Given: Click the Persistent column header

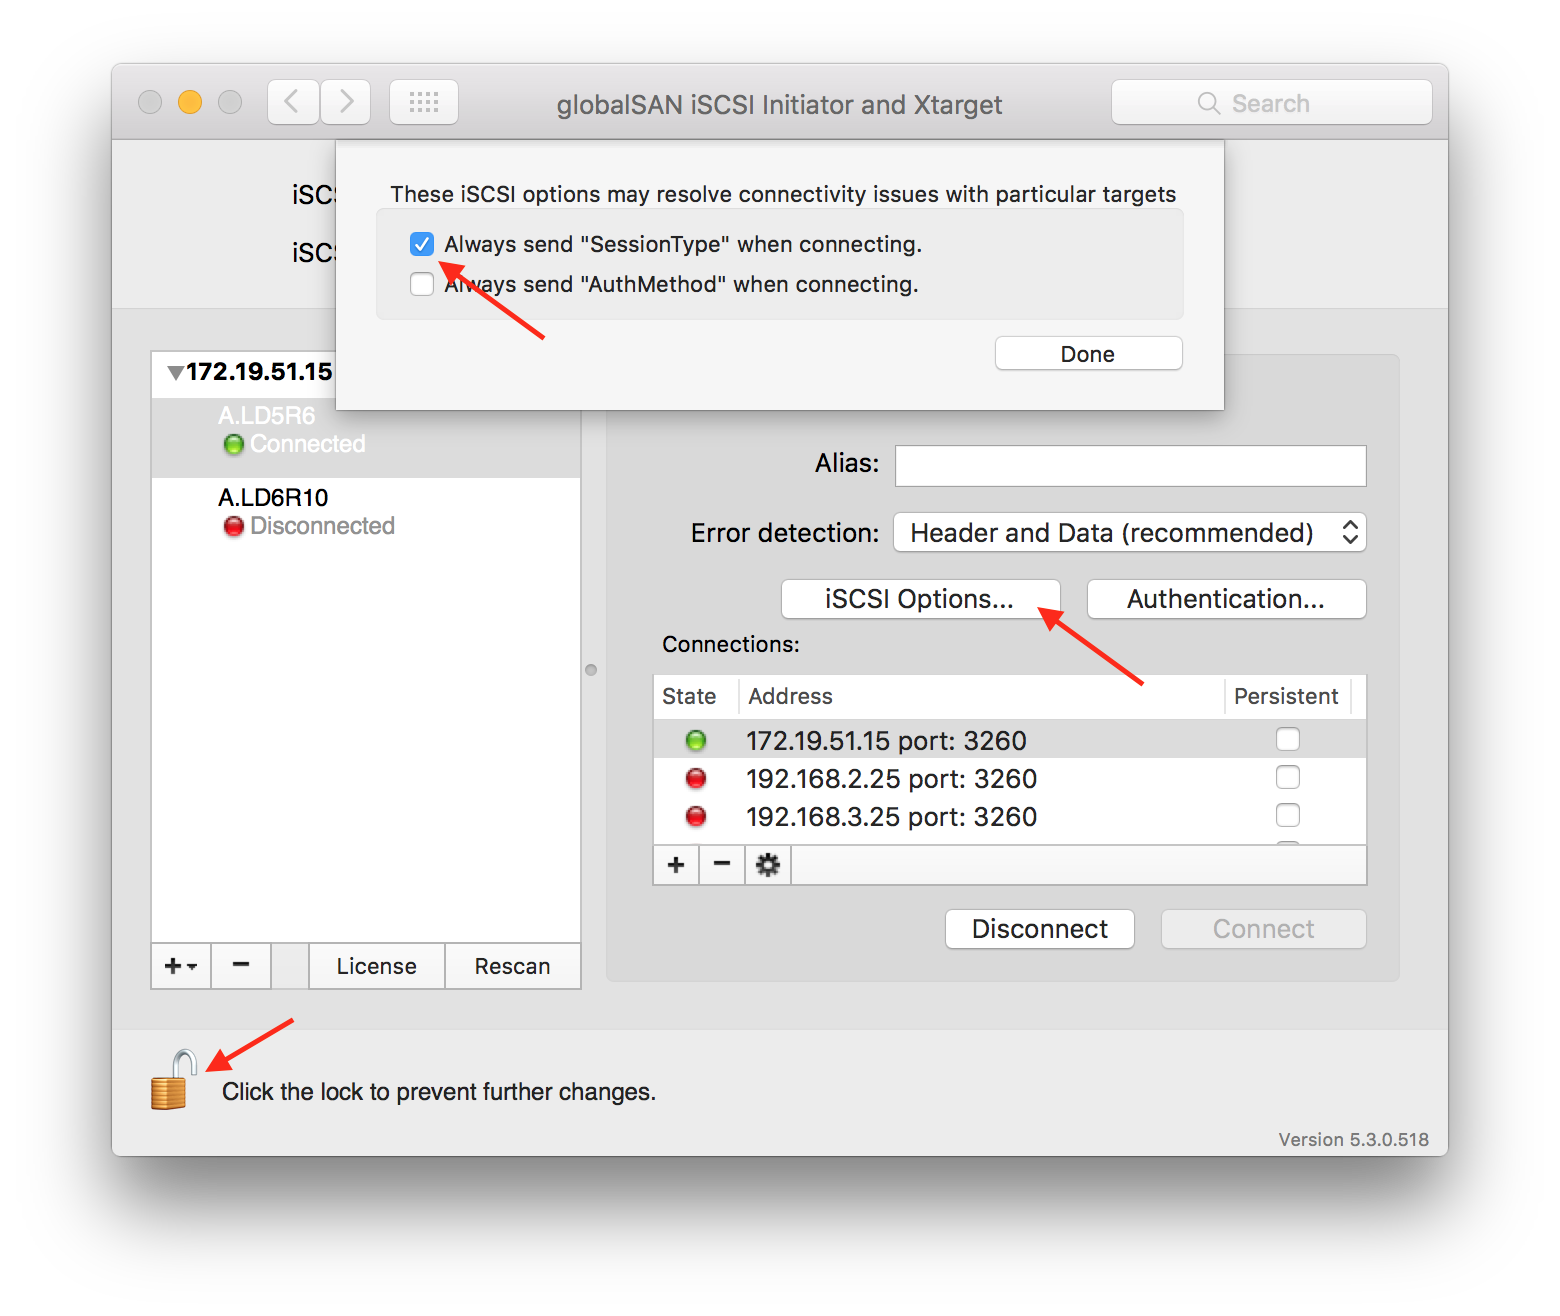Looking at the screenshot, I should [x=1287, y=696].
